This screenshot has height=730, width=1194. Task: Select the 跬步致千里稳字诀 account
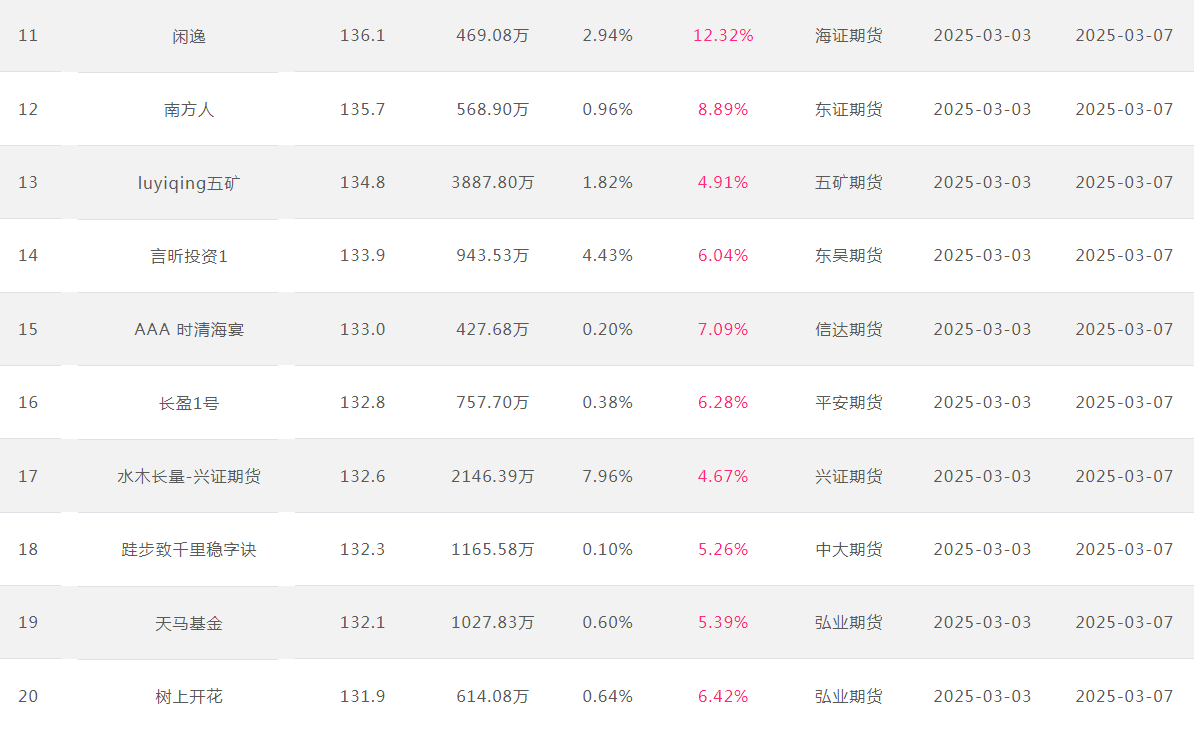[189, 550]
